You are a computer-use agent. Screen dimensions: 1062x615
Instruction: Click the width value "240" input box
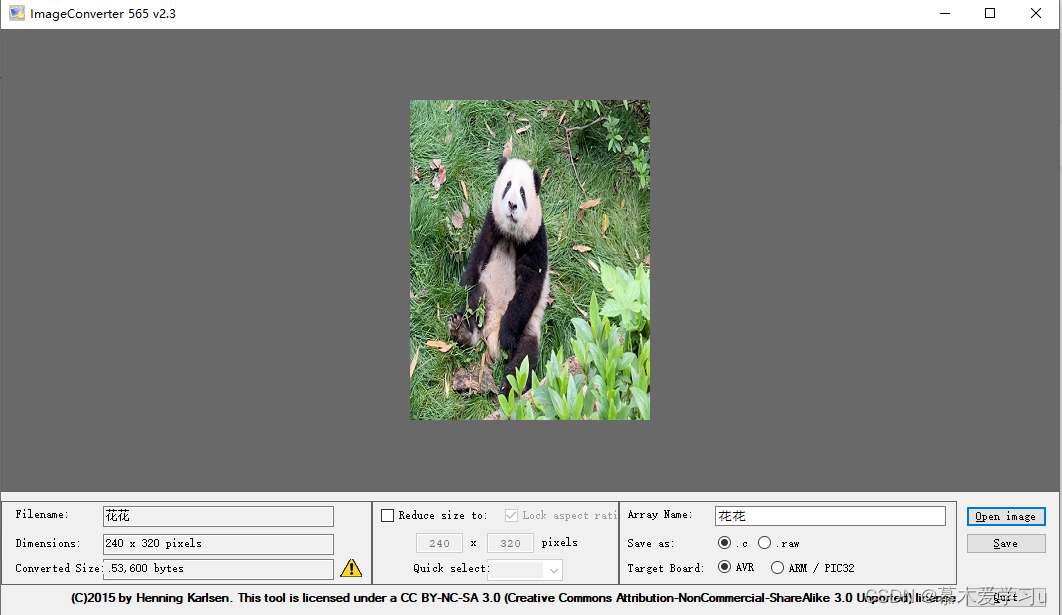(x=439, y=542)
